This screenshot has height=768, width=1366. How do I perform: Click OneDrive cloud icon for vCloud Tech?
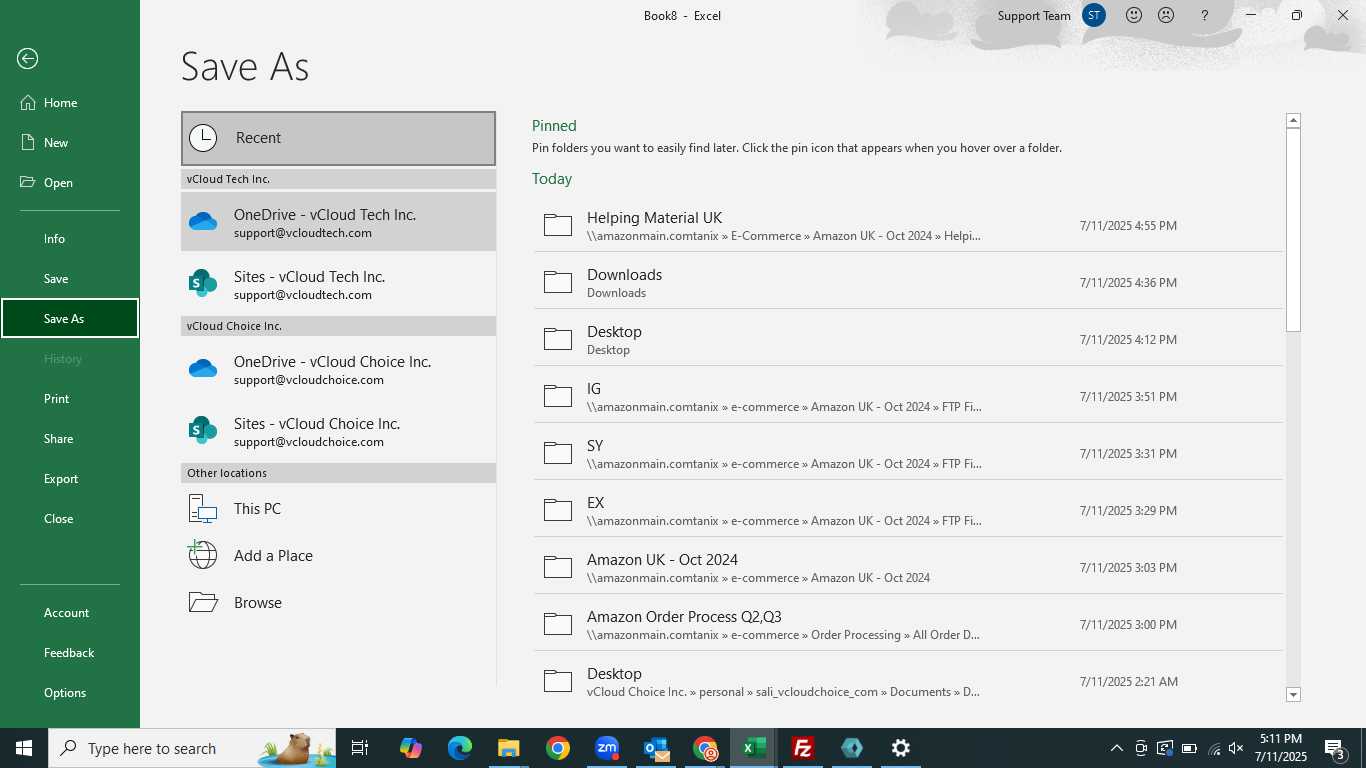[x=203, y=222]
